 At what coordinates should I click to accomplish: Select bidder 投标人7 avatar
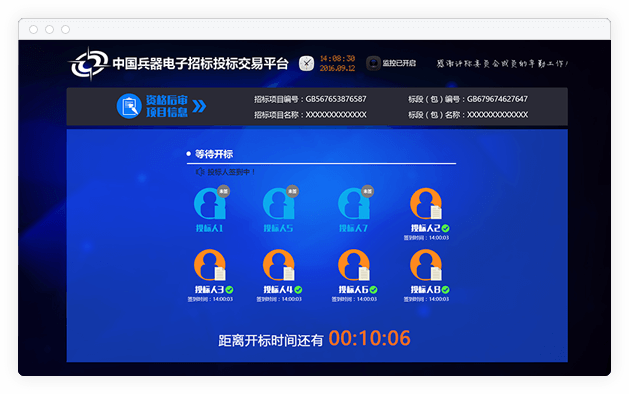354,203
